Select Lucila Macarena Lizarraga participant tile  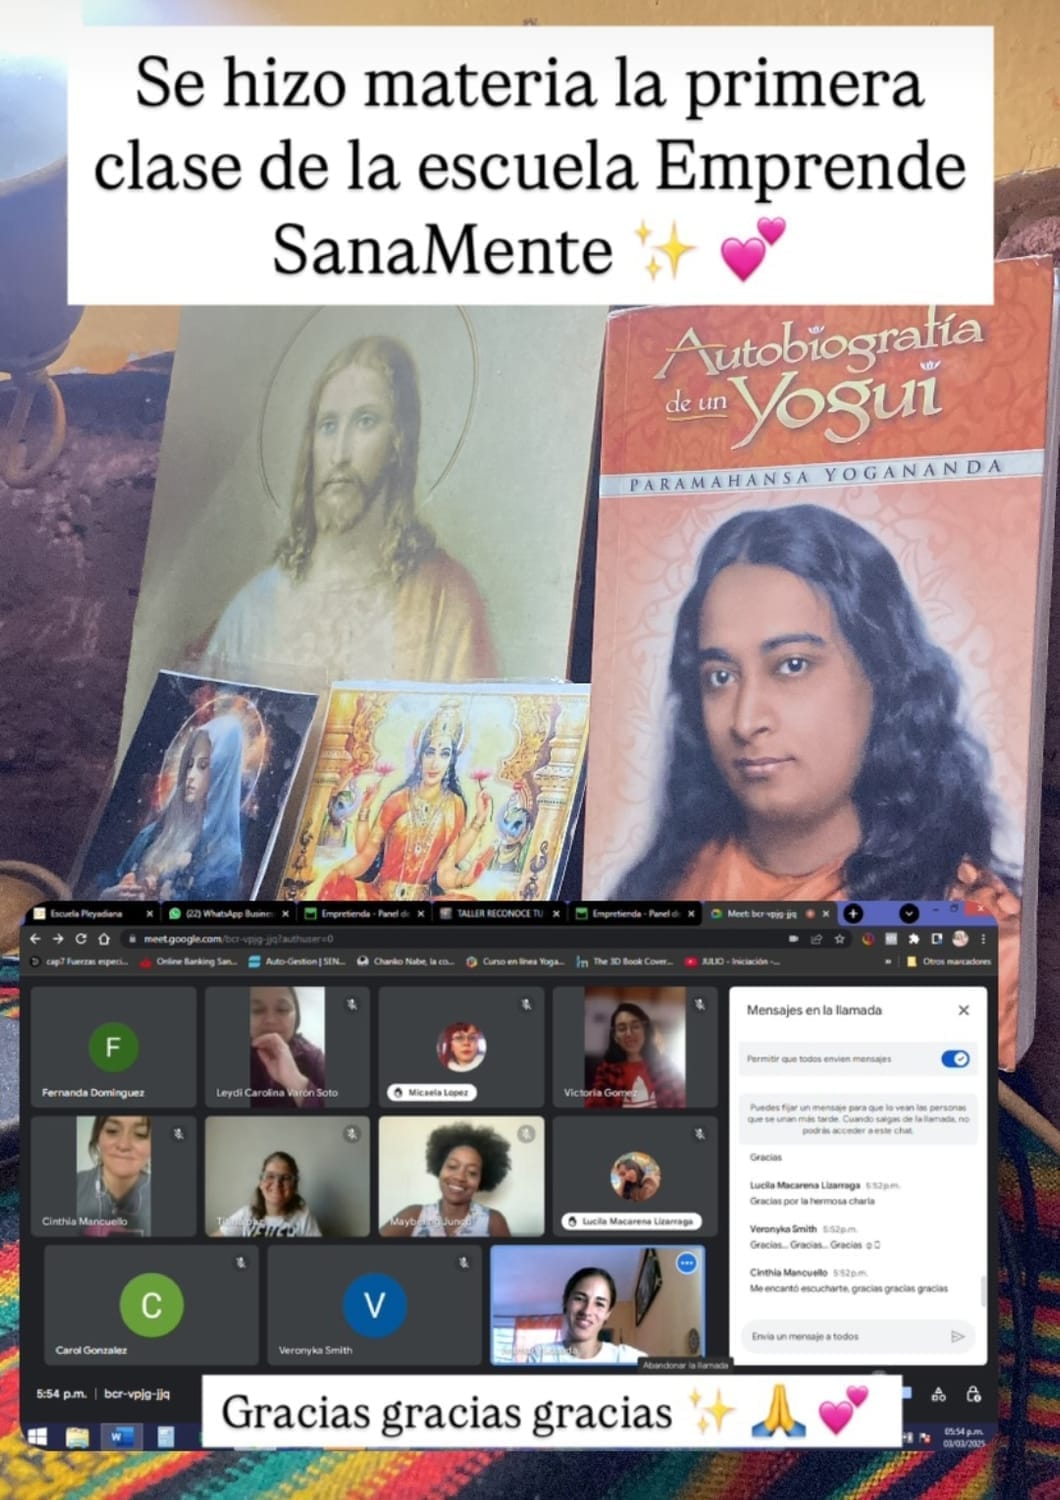click(x=635, y=1176)
